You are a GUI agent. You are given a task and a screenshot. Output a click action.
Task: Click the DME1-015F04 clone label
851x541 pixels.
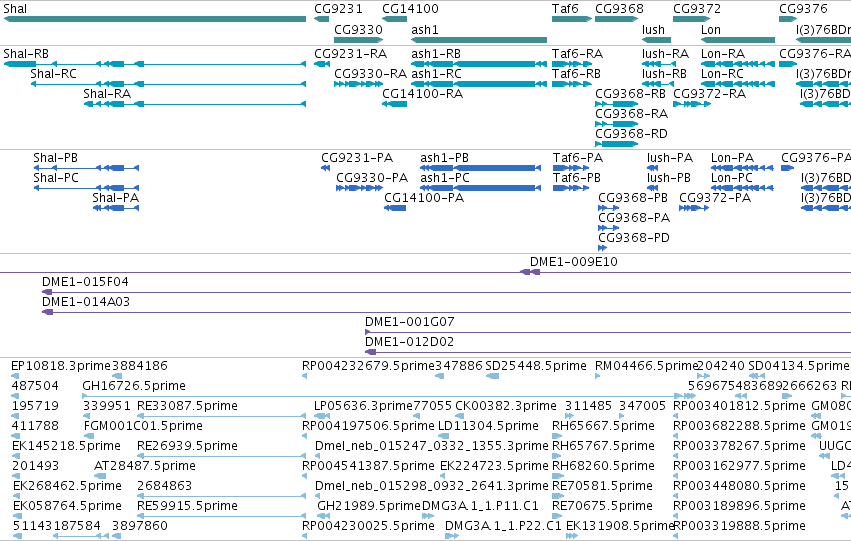pyautogui.click(x=85, y=282)
